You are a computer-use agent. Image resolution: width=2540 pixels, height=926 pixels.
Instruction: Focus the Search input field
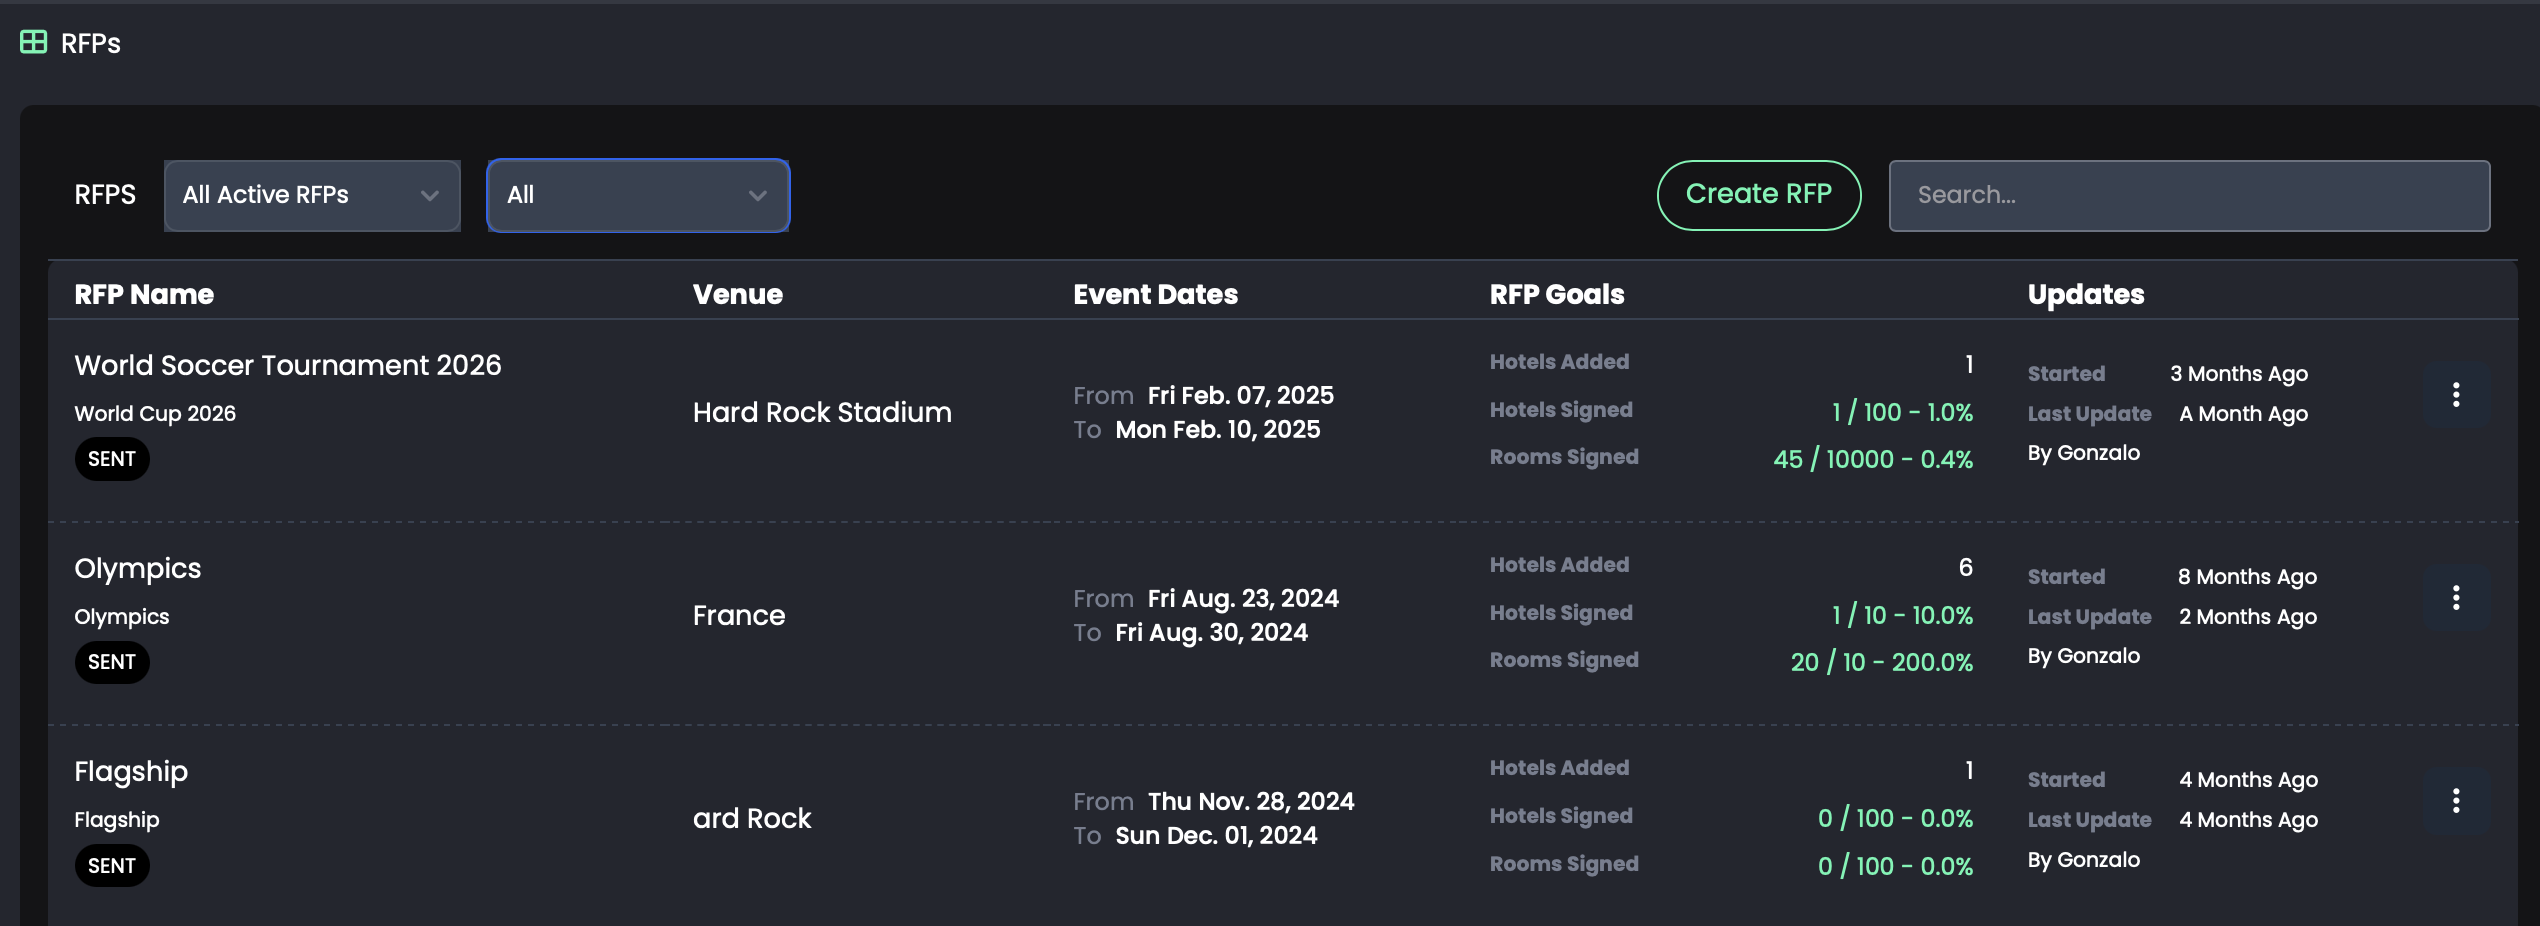(x=2188, y=196)
